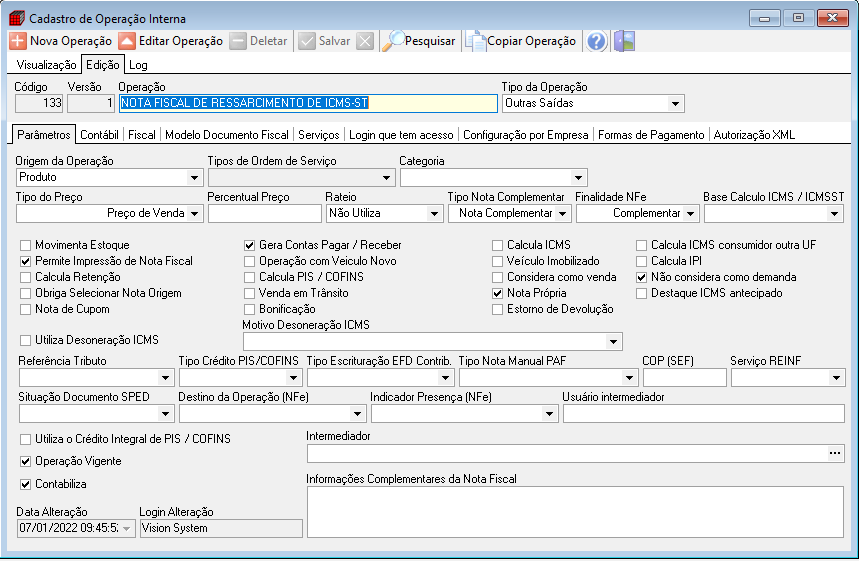Enable the Destaque ICMS antecipado checkbox
This screenshot has height=561, width=859.
(642, 293)
